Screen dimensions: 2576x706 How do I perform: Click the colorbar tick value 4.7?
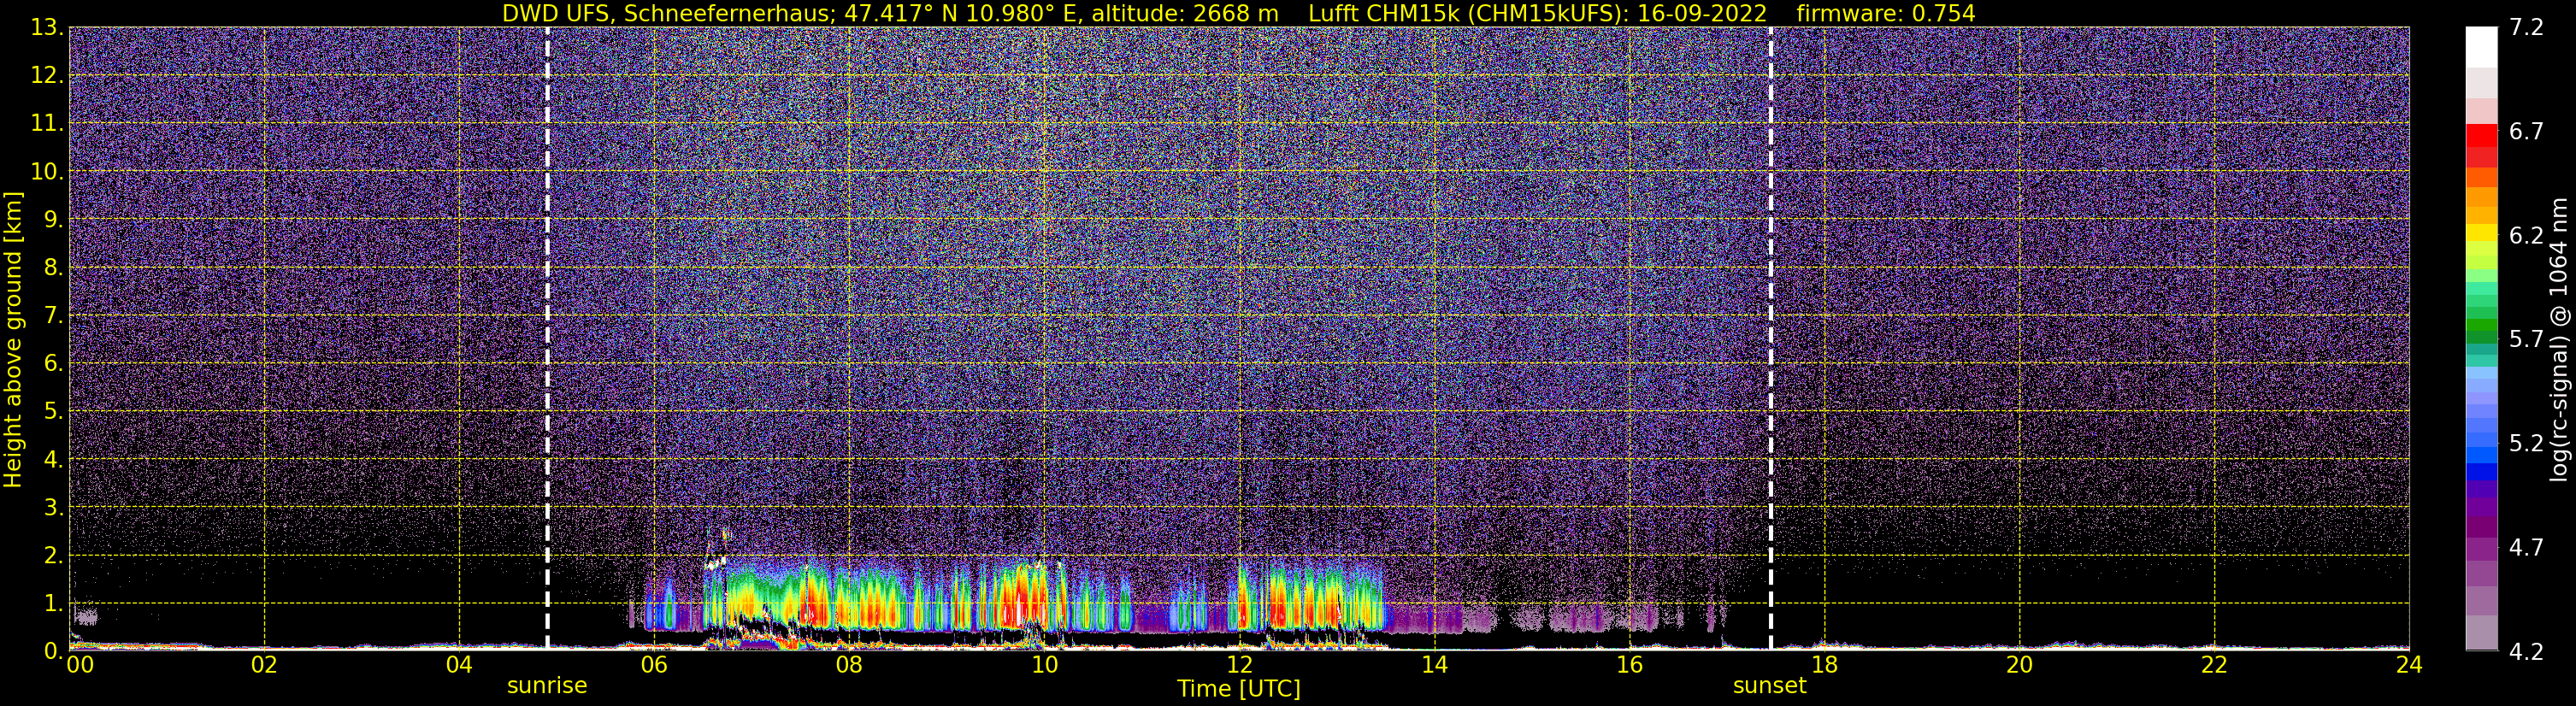coord(2527,548)
